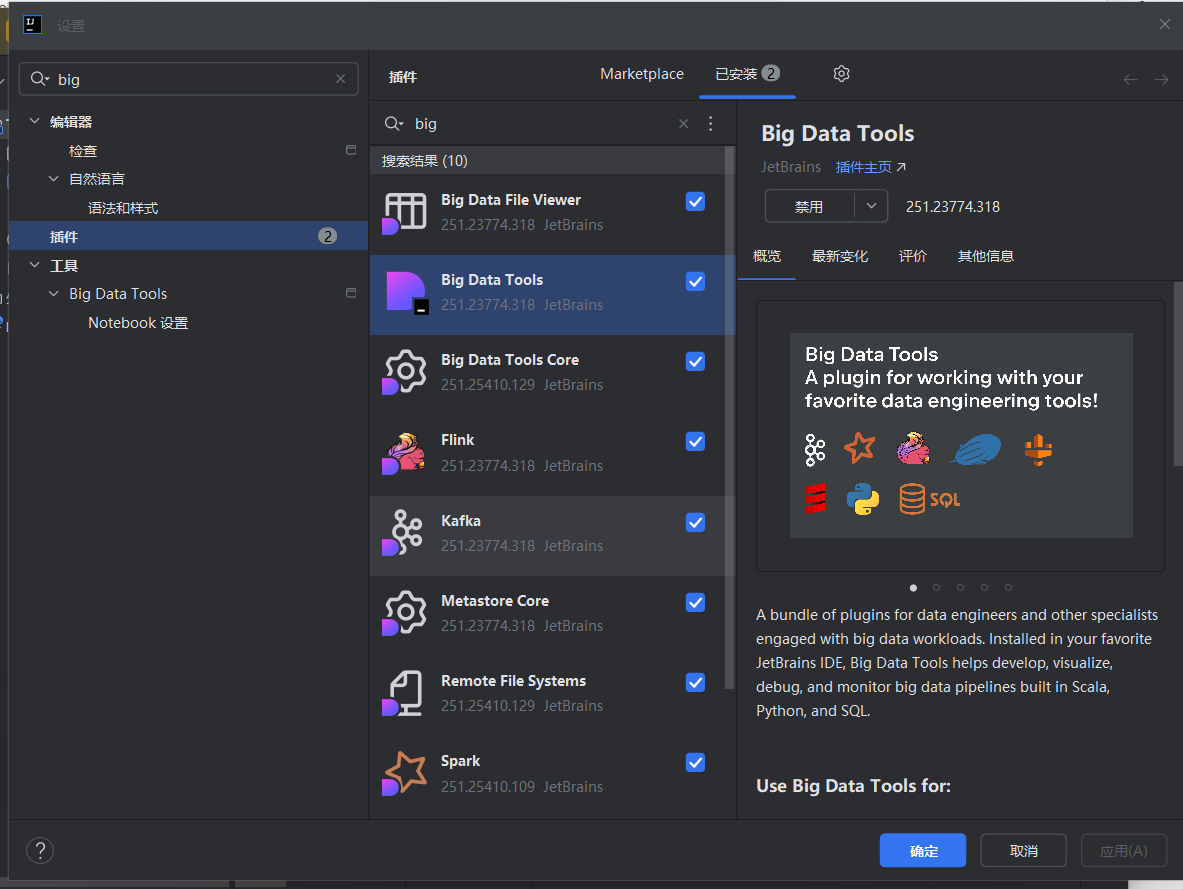Screen dimensions: 1183x889
Task: Open the help question mark icon
Action: click(40, 851)
